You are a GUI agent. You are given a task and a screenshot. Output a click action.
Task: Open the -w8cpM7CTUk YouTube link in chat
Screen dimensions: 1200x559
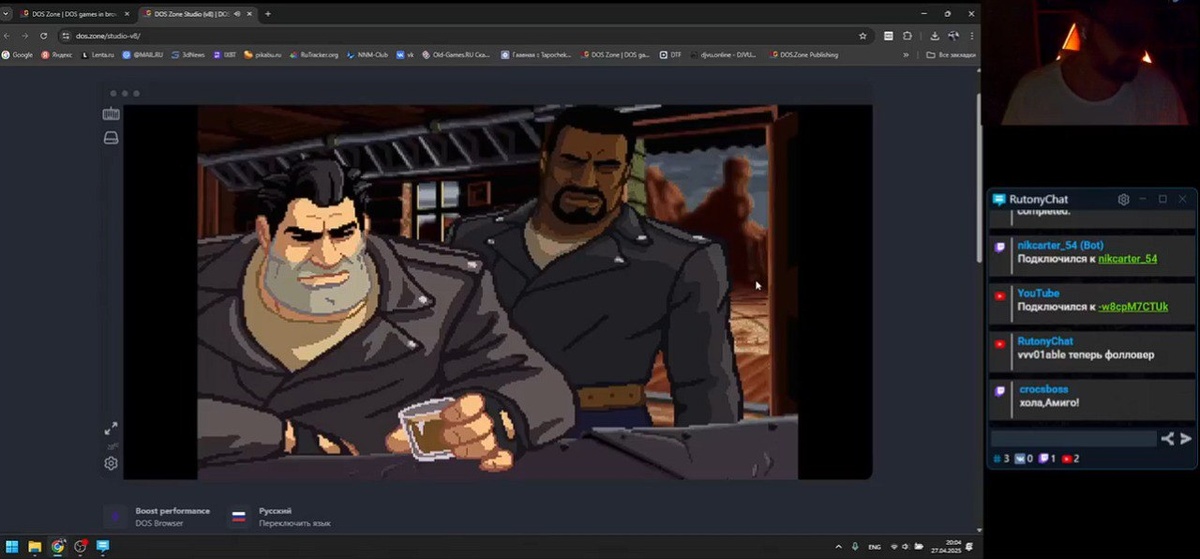1132,307
